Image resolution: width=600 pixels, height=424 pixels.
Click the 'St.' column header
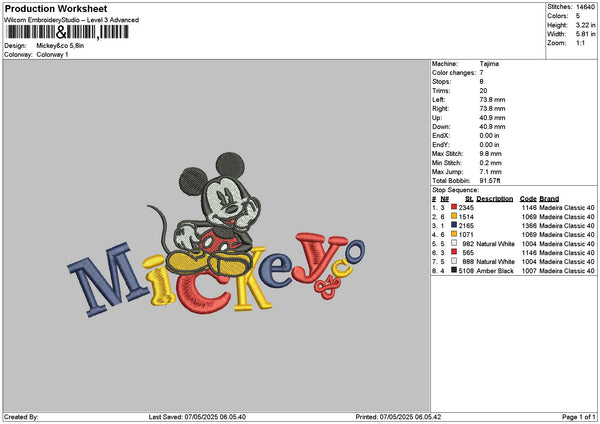470,199
